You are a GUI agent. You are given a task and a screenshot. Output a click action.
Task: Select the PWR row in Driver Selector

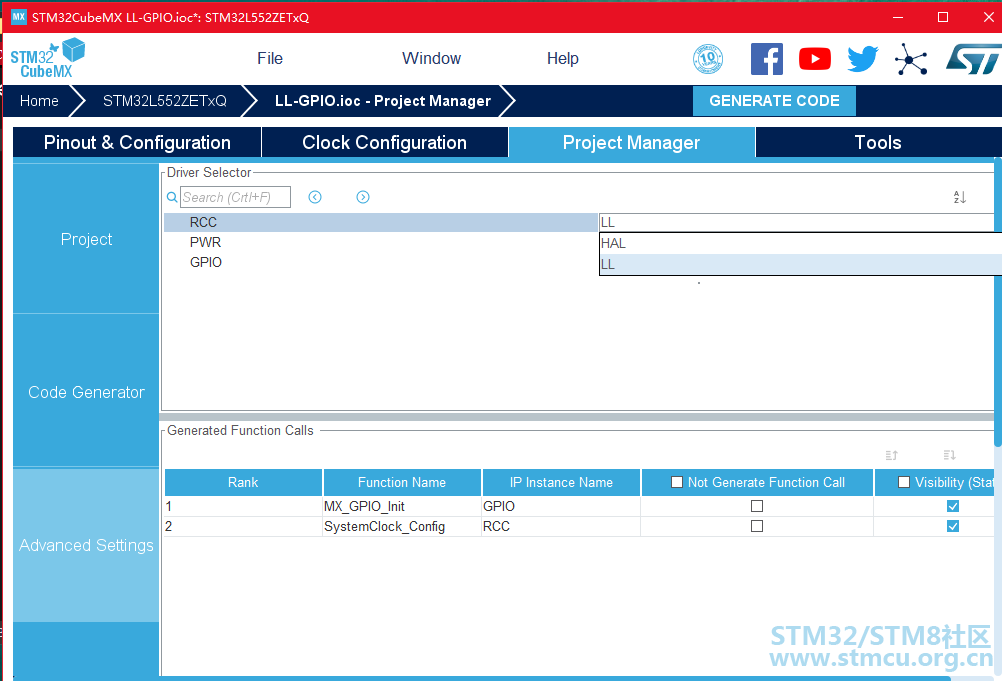click(381, 242)
